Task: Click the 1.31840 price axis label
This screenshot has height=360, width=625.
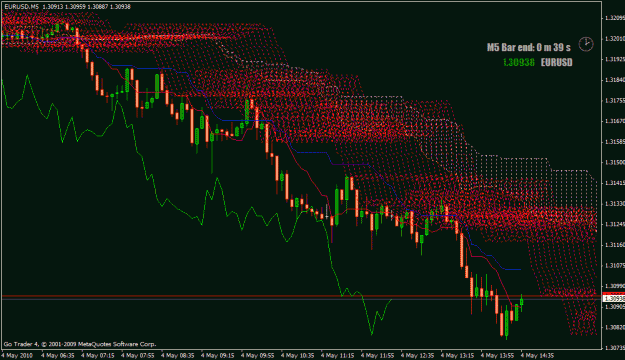Action: [x=615, y=80]
